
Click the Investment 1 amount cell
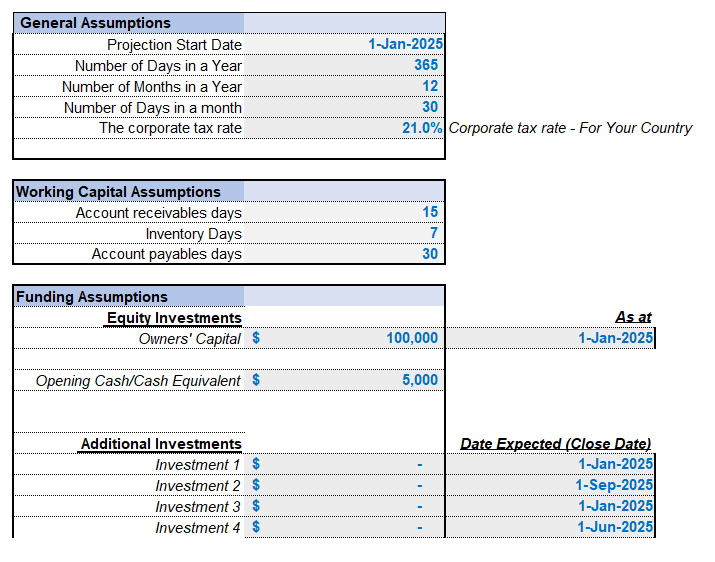[x=344, y=464]
